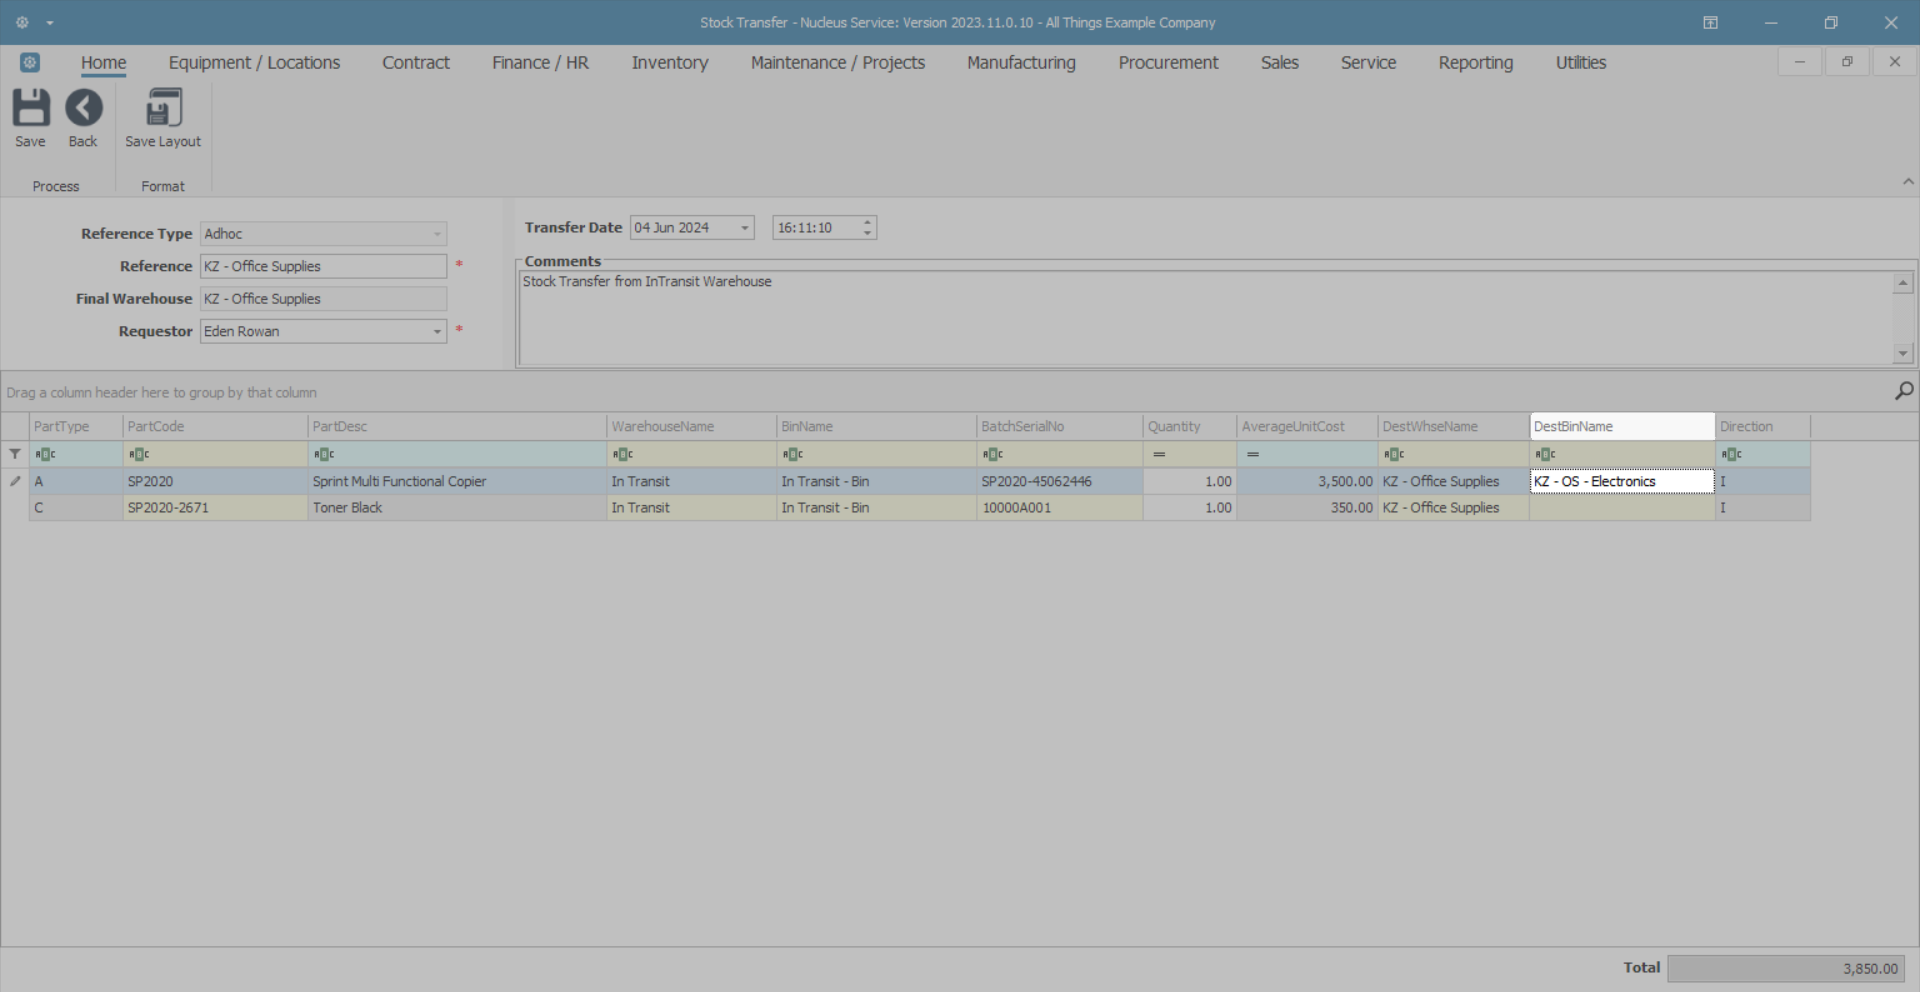Screen dimensions: 1920x992
Task: Open PartDesc column filter operator icon
Action: coord(324,454)
